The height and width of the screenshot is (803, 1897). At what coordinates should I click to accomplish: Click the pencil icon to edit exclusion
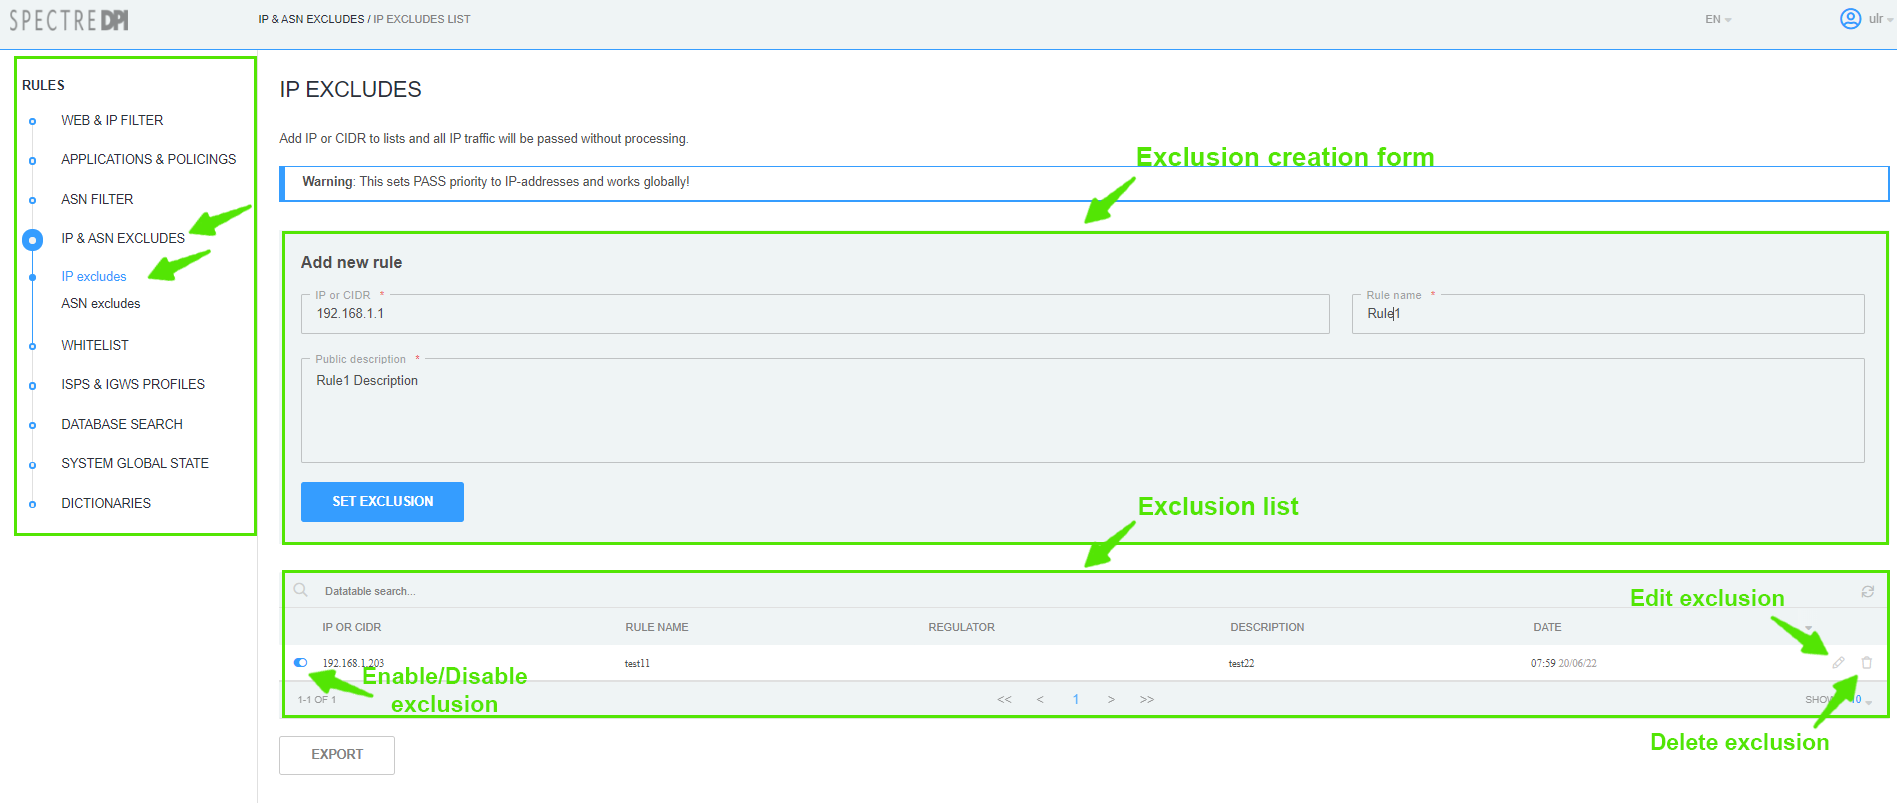[x=1838, y=663]
